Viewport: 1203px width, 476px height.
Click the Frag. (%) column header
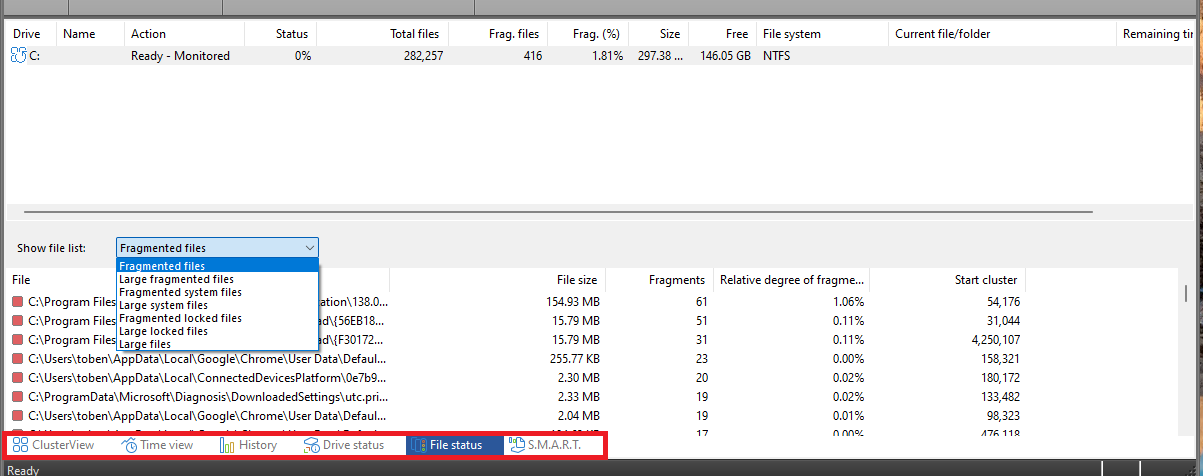pos(589,34)
